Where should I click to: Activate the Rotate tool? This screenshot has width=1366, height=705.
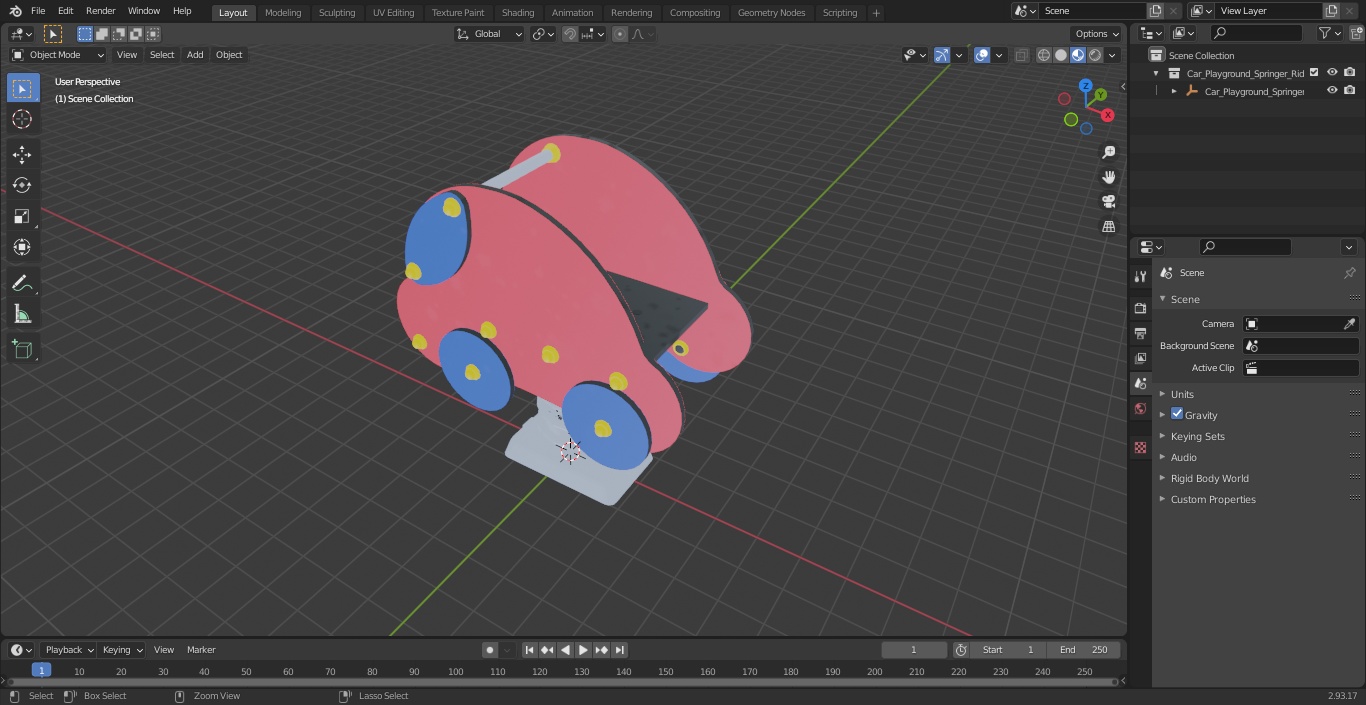22,185
